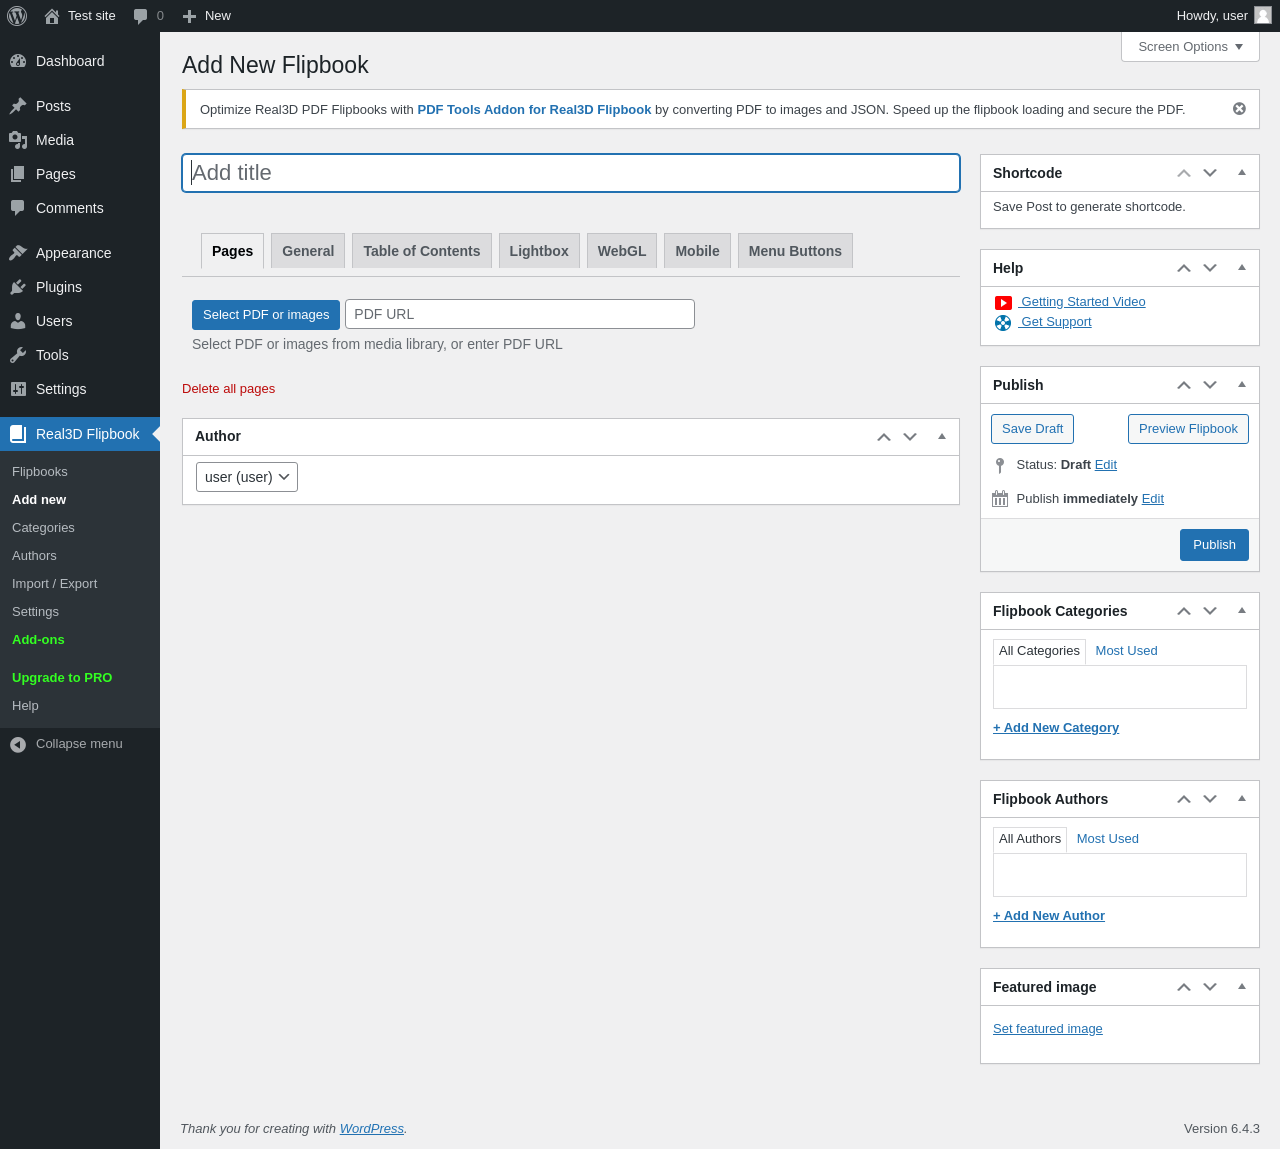This screenshot has height=1149, width=1280.
Task: Click the Pages icon in sidebar
Action: pos(18,174)
